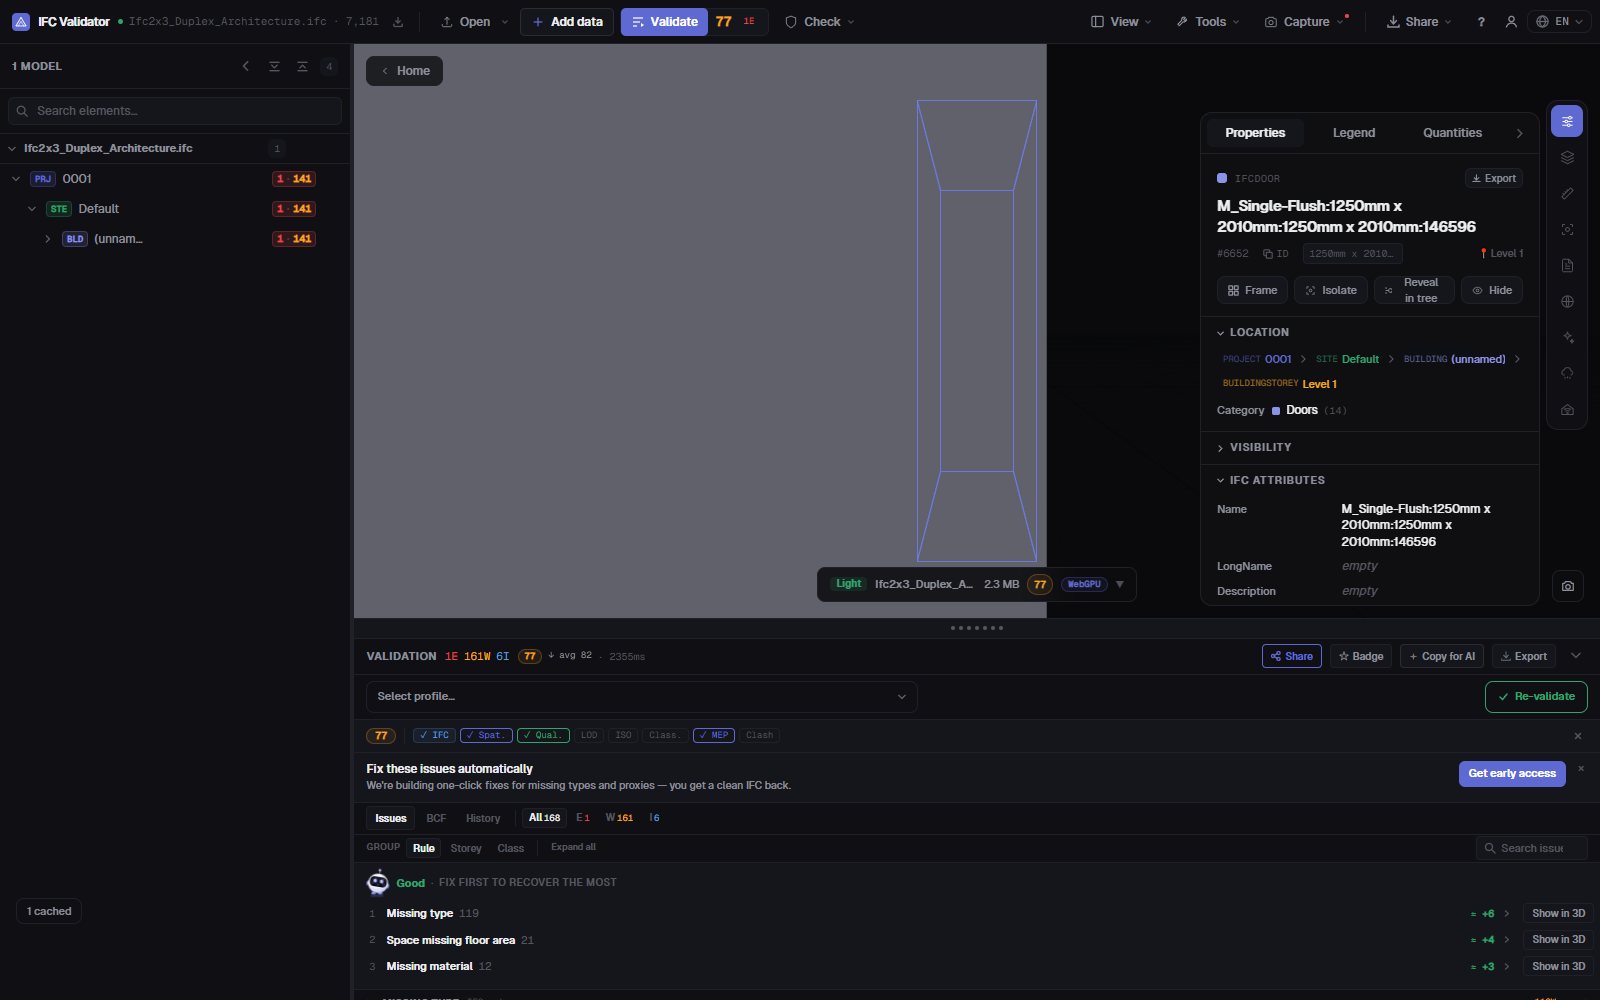Collapse the IFC ATTRIBUTES section
Viewport: 1600px width, 1000px height.
1271,480
